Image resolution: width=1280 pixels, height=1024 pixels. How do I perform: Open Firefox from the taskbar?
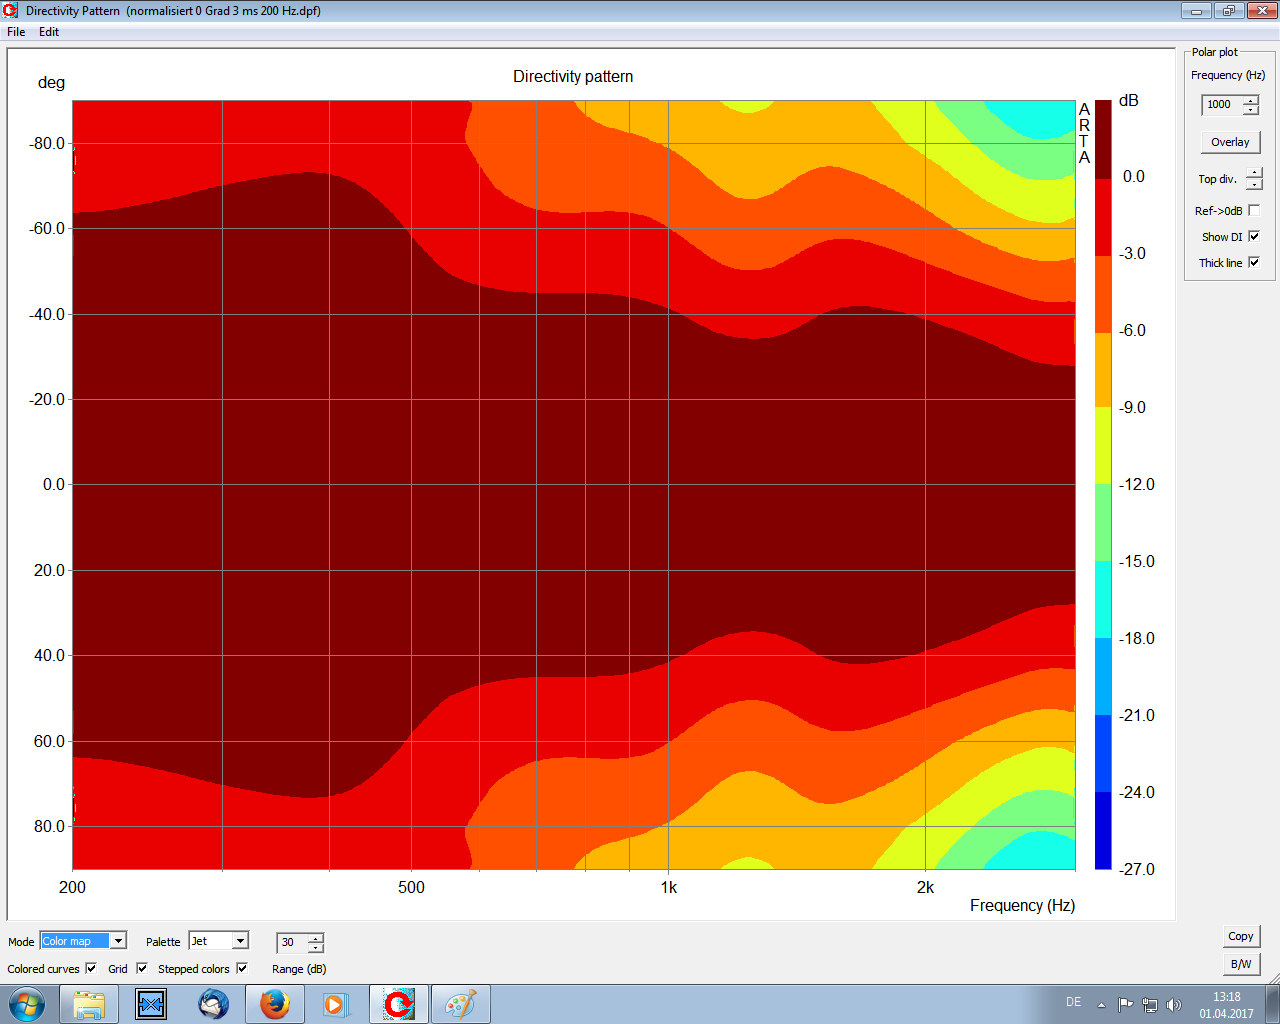(x=274, y=1003)
